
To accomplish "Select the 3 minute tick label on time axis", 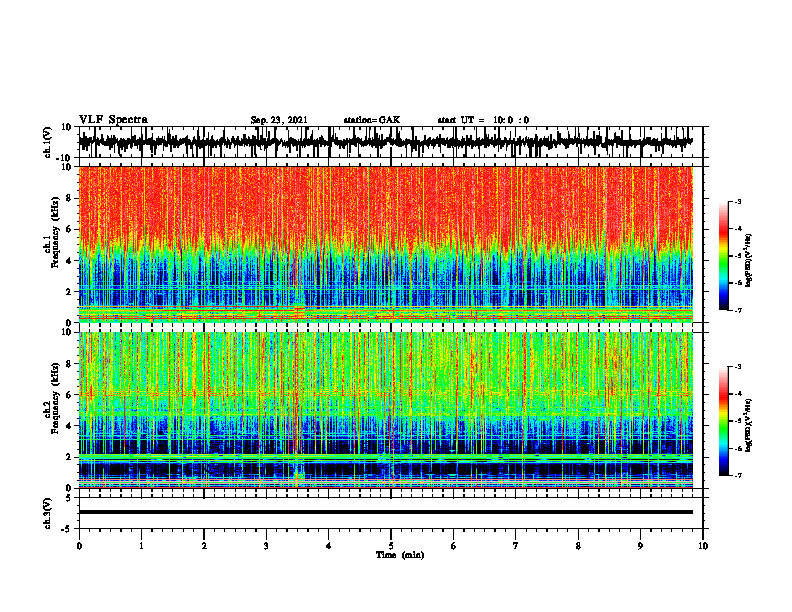I will (266, 546).
